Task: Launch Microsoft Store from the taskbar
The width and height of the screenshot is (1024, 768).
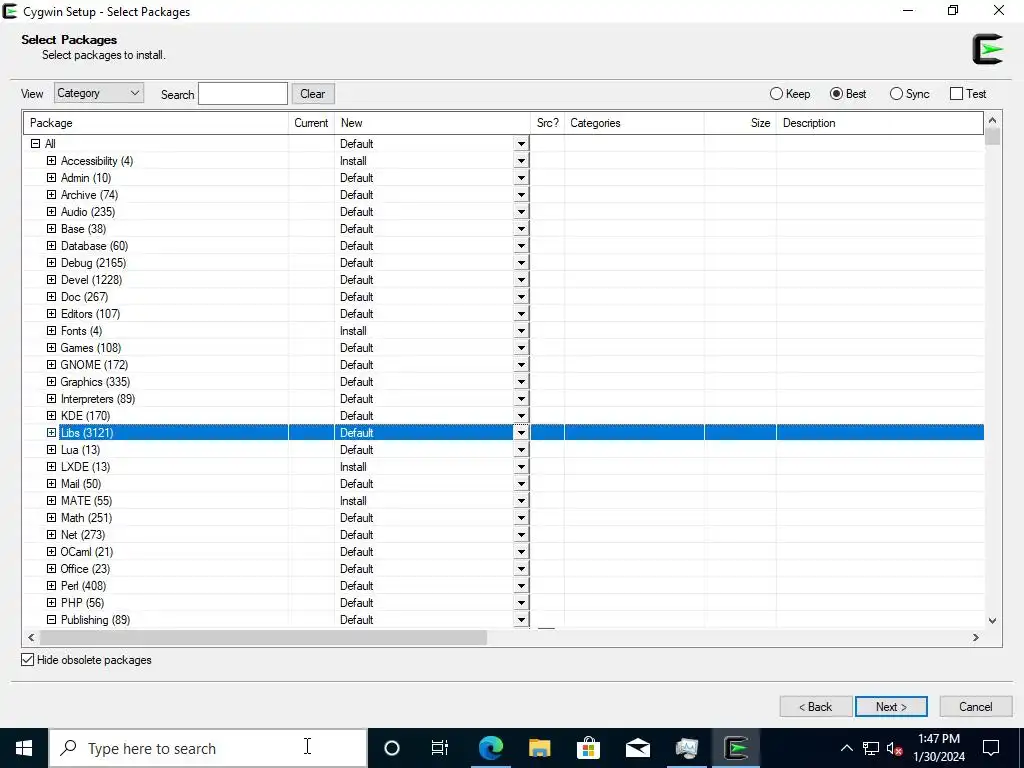Action: [588, 748]
